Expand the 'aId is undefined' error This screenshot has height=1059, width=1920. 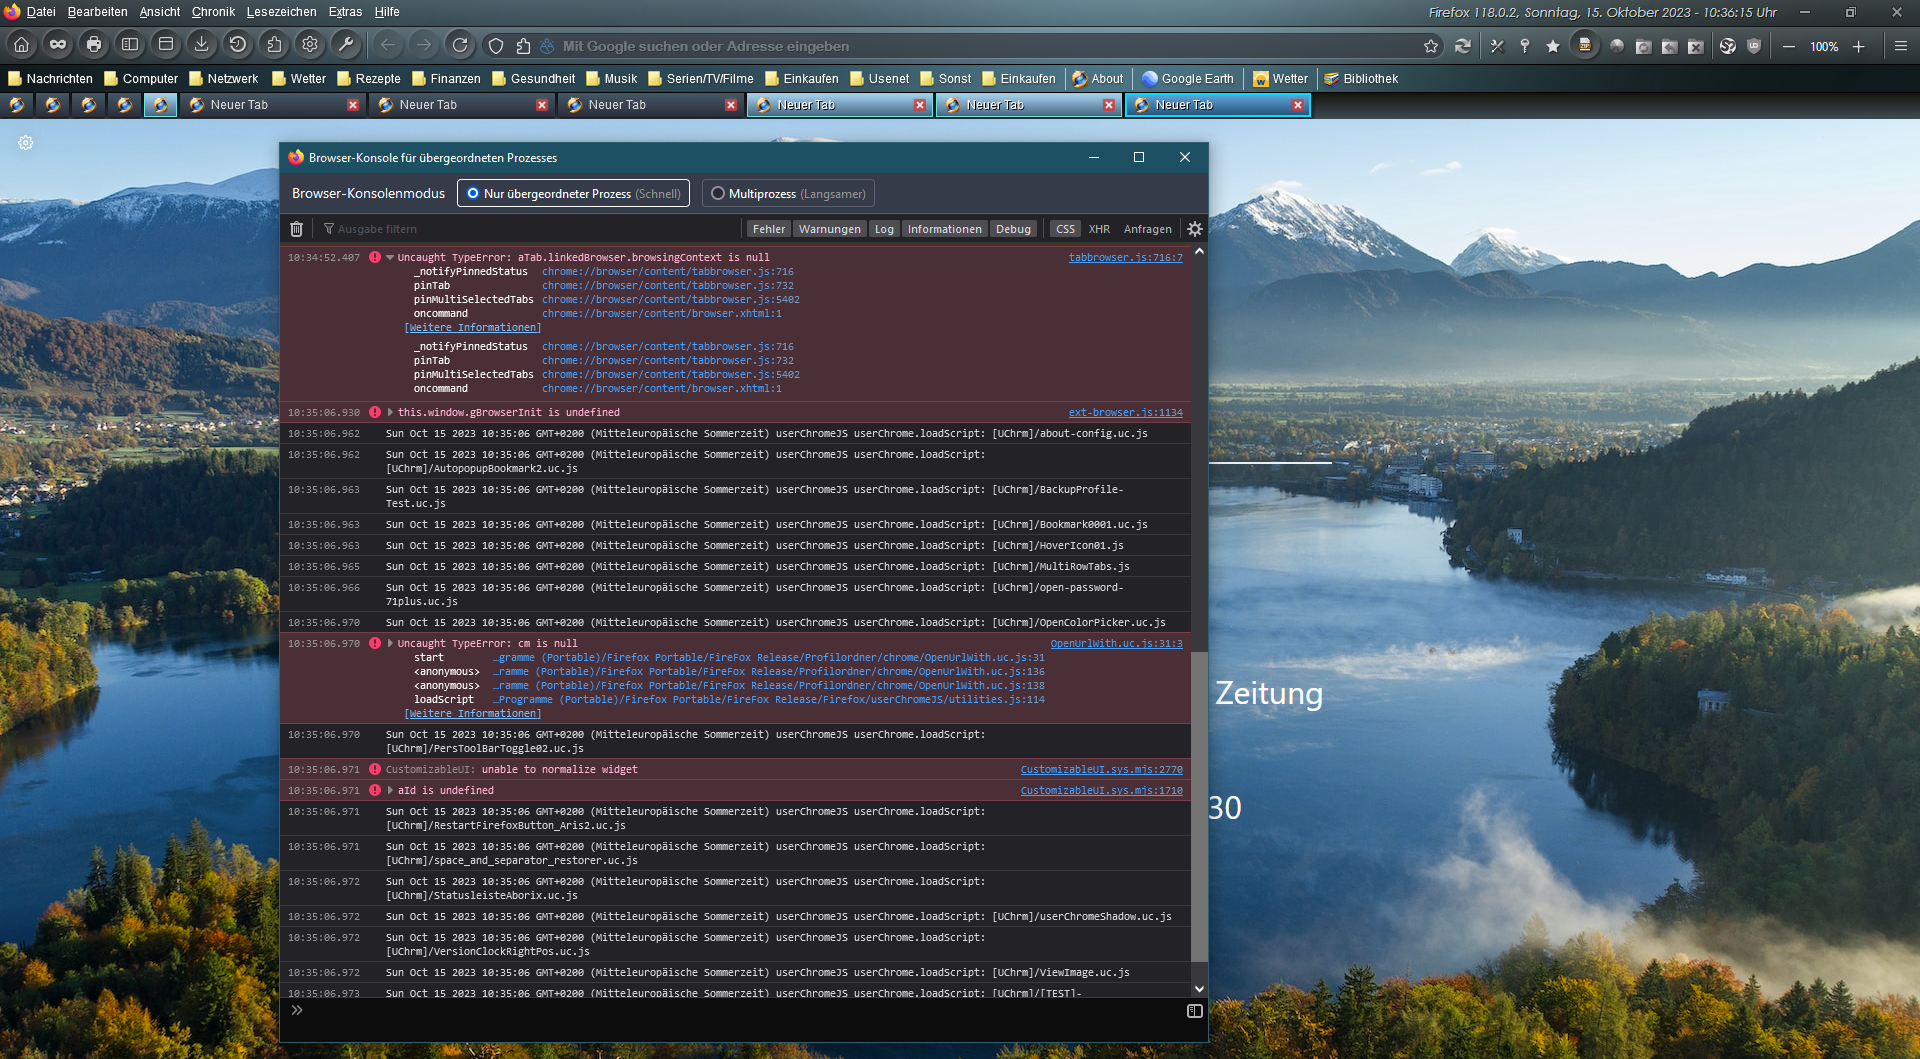coord(390,791)
